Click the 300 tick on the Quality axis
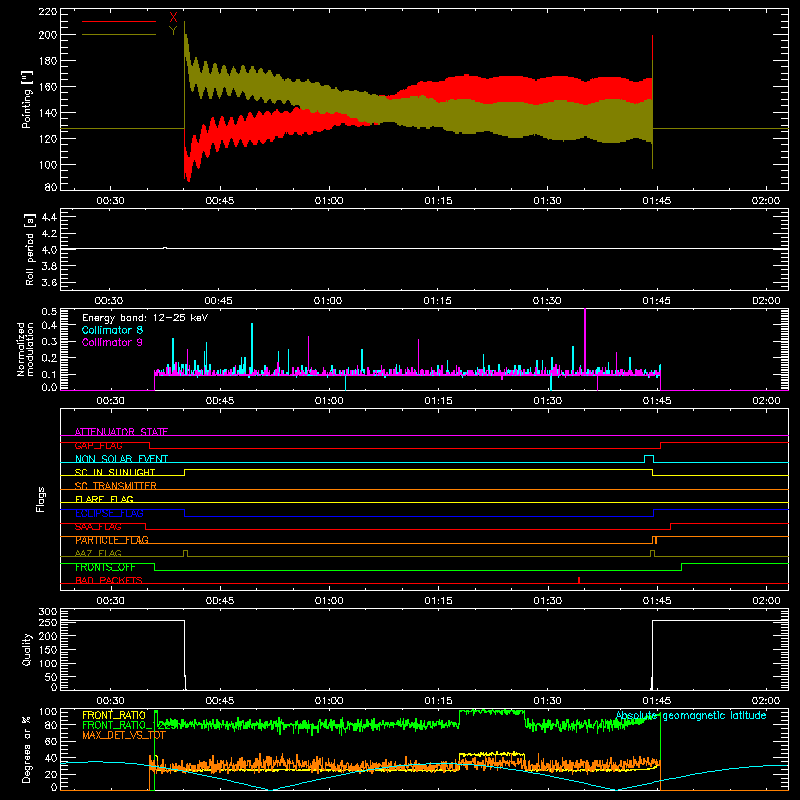The image size is (800, 800). click(48, 611)
